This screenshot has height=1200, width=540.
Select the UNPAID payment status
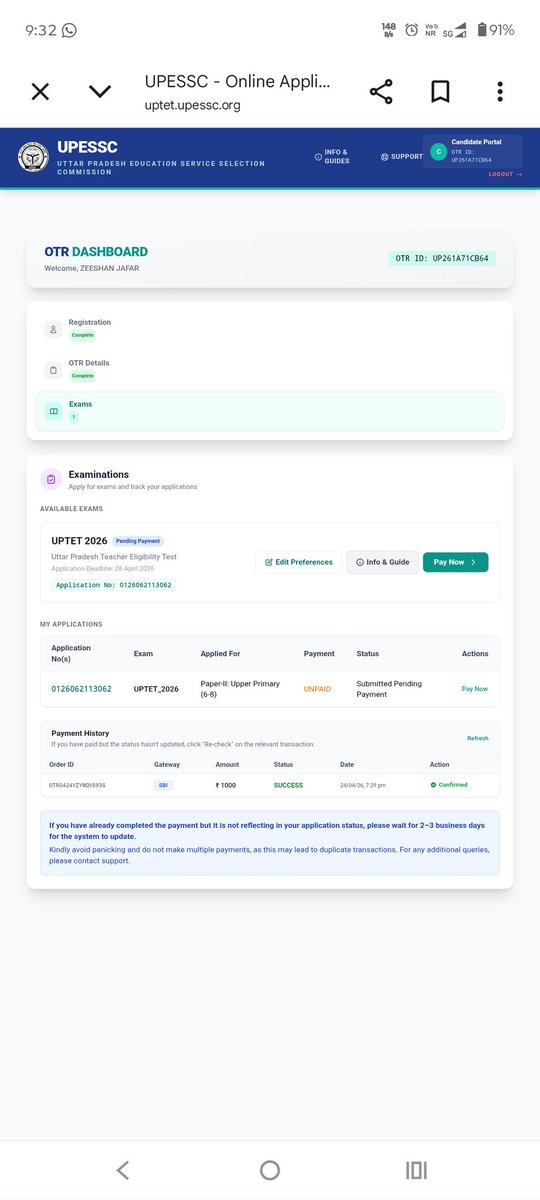coord(317,689)
